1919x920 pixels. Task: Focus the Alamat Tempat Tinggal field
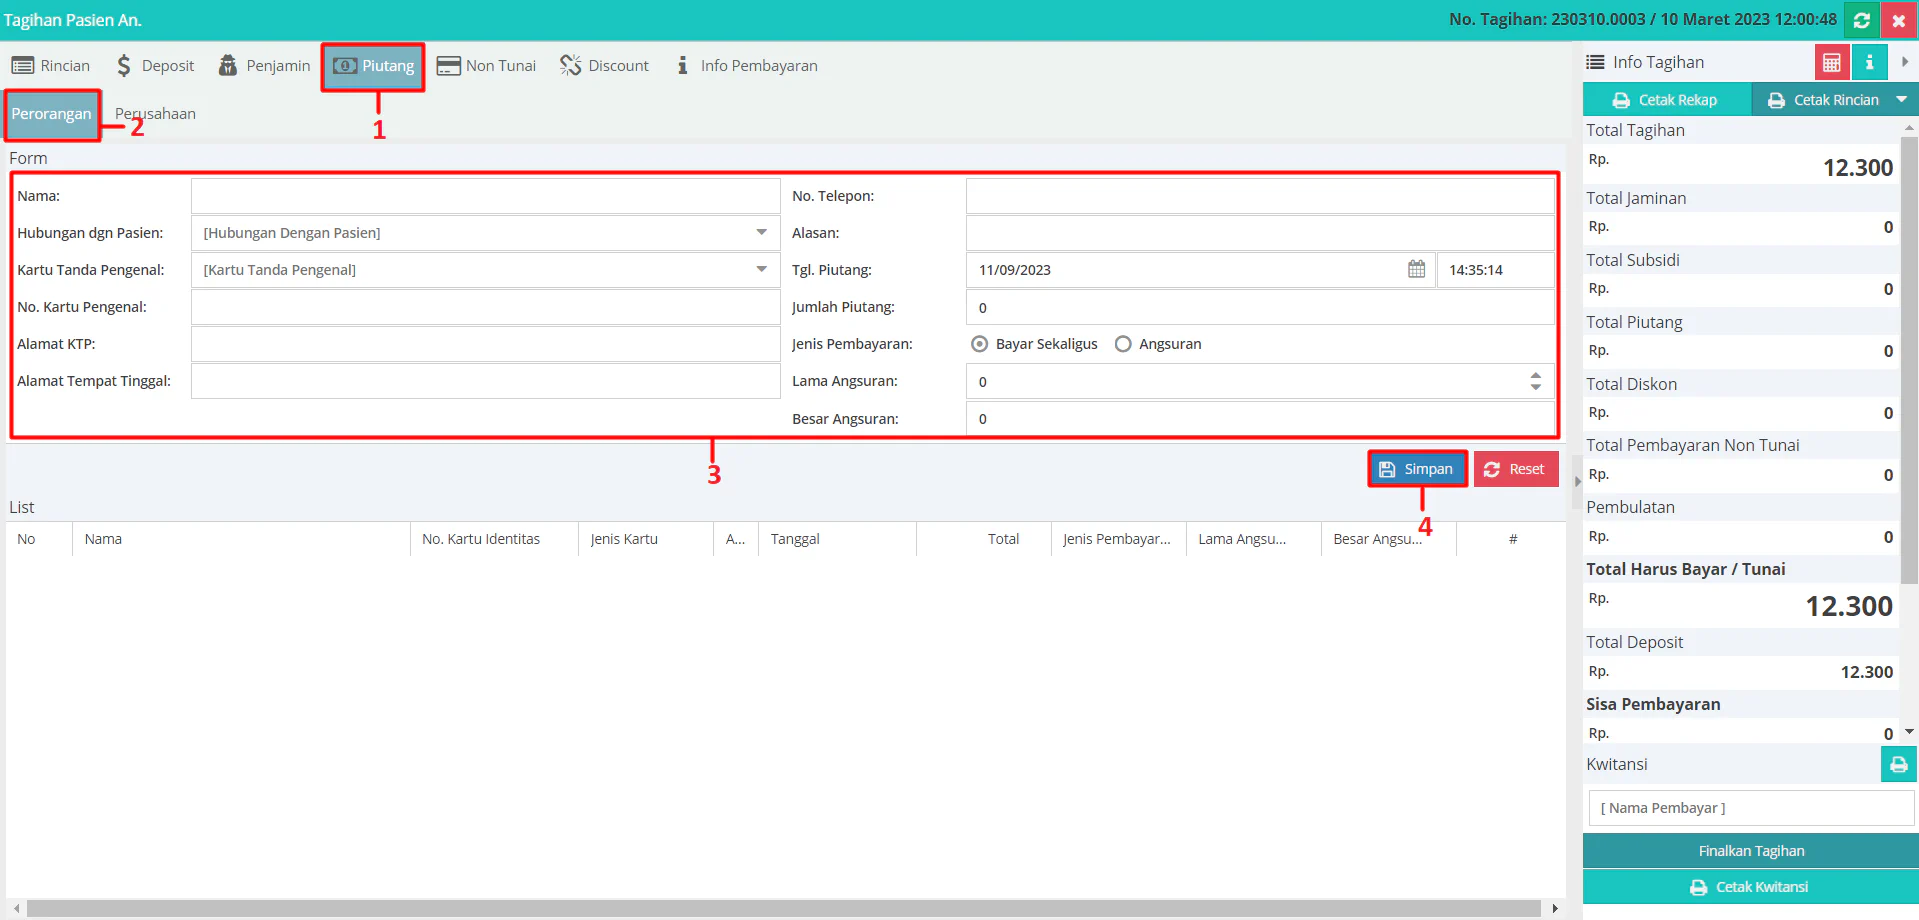point(485,381)
